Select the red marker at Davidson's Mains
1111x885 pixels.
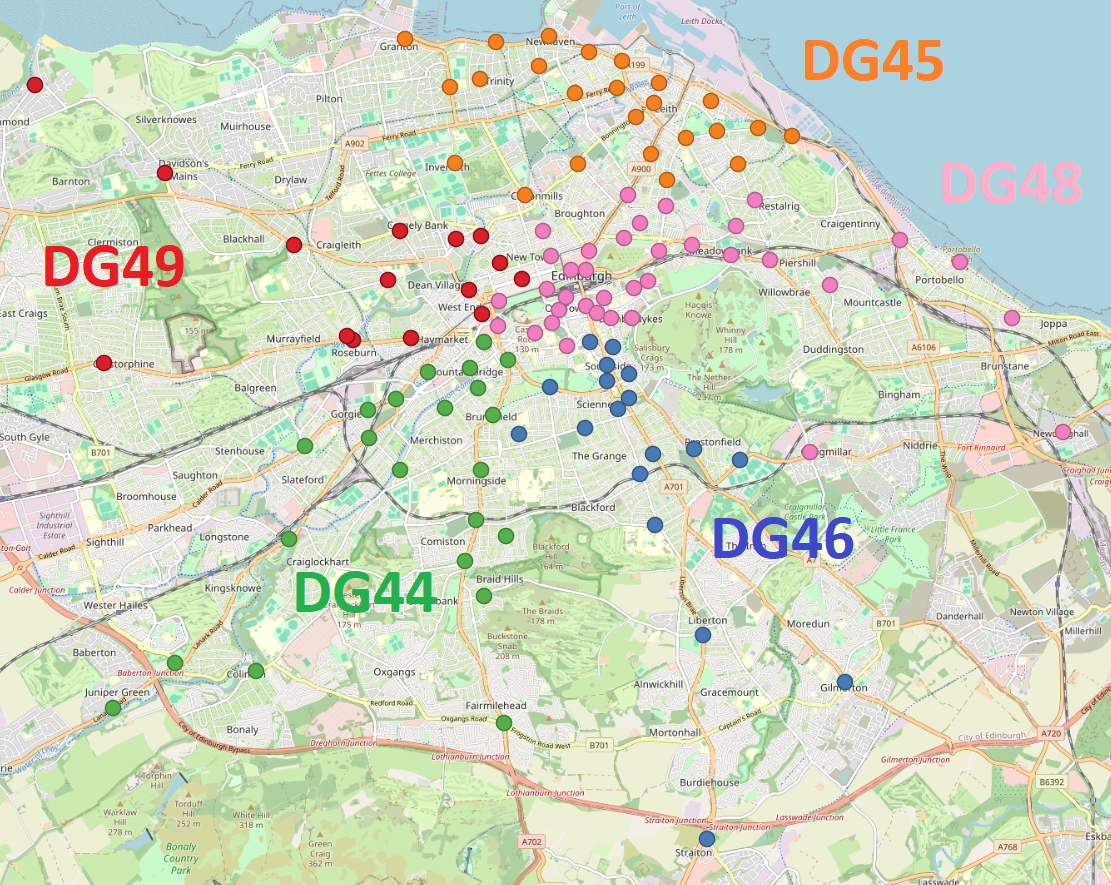click(x=165, y=173)
